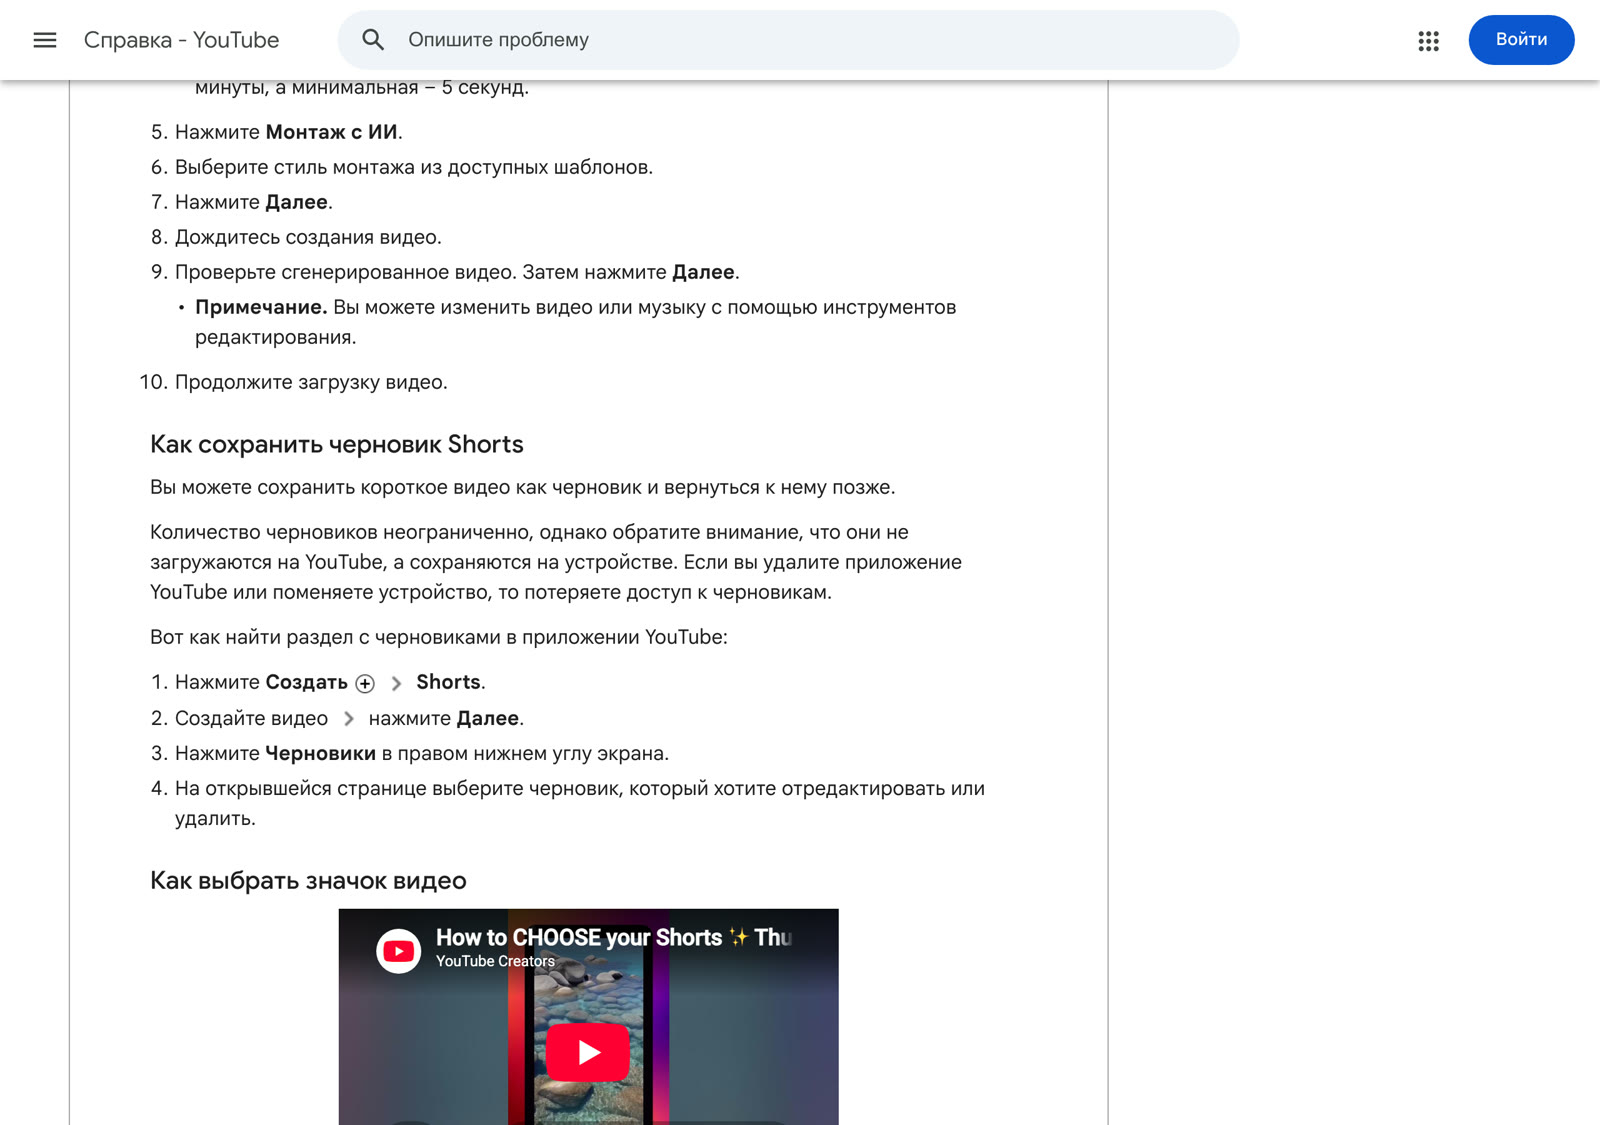Click the chevron arrow after 'Создайте видео'
The height and width of the screenshot is (1125, 1600).
[348, 719]
